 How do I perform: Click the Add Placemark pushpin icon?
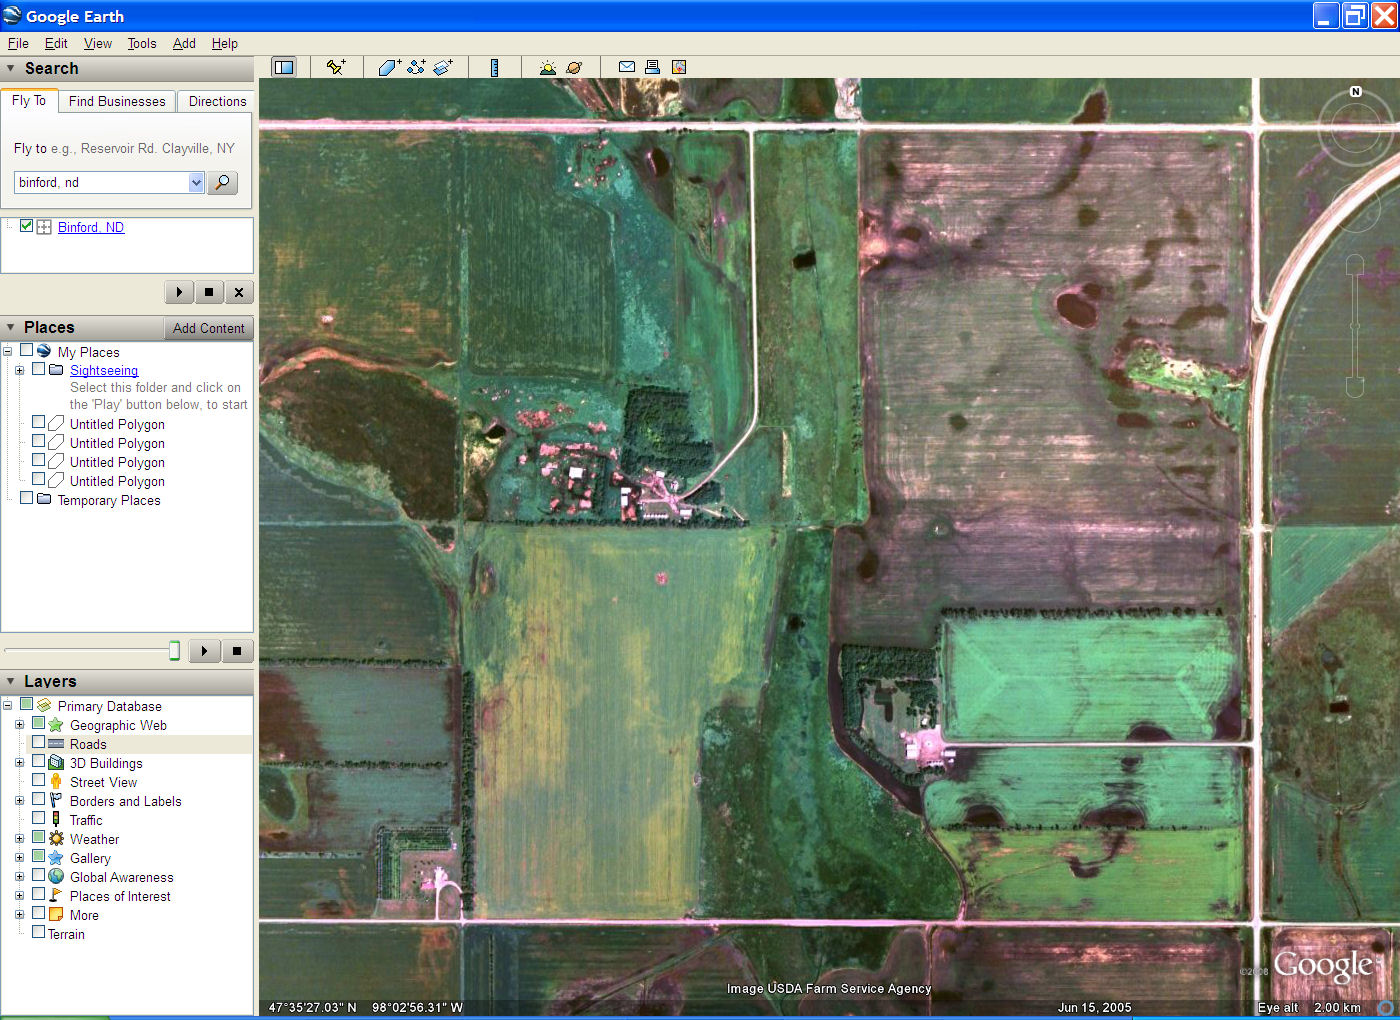click(x=336, y=67)
